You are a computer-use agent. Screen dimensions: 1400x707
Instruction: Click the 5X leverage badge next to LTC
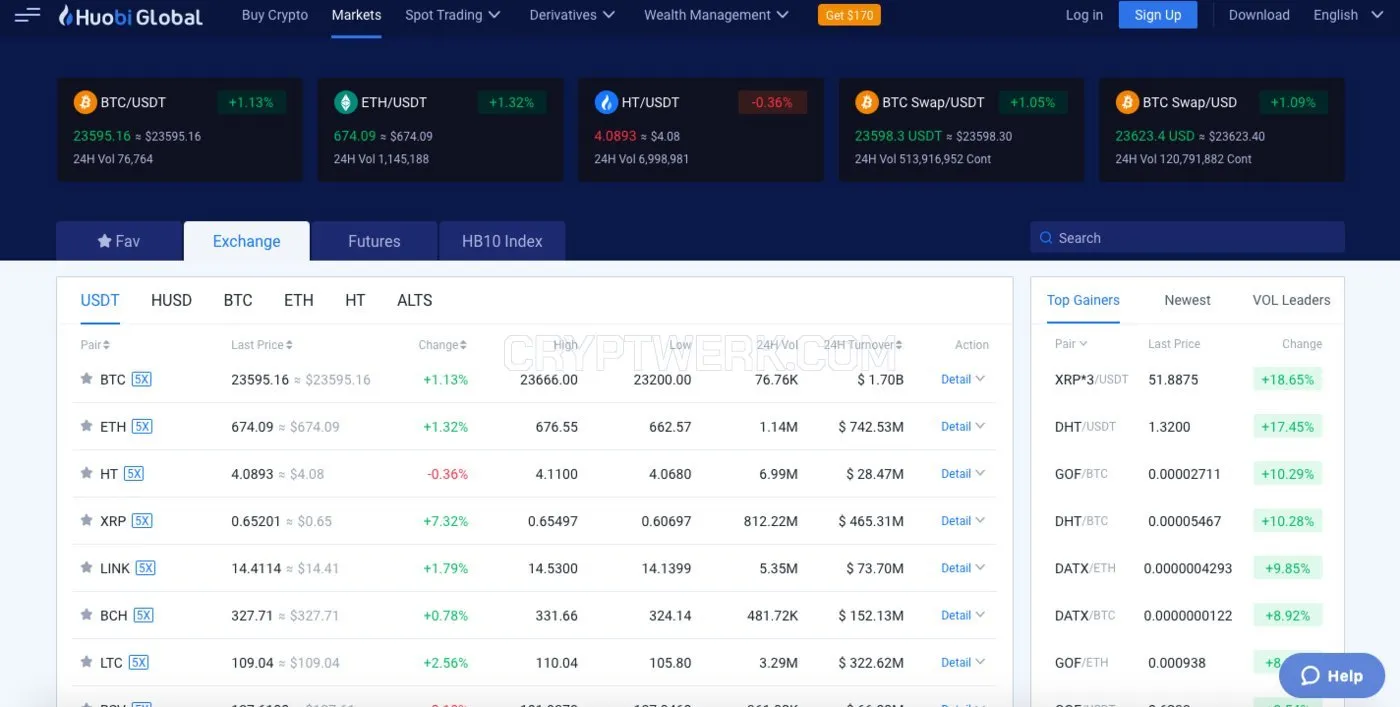coord(138,661)
